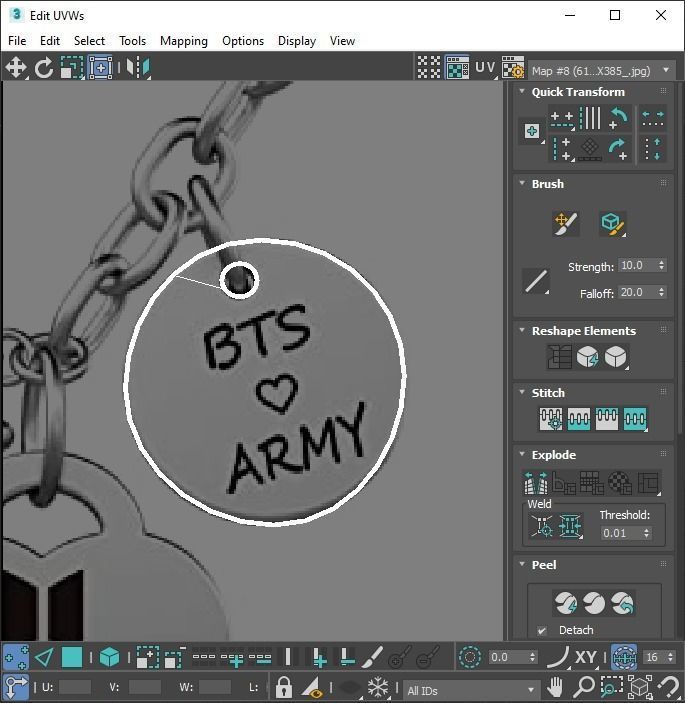Click the Target Weld icon

(x=542, y=526)
